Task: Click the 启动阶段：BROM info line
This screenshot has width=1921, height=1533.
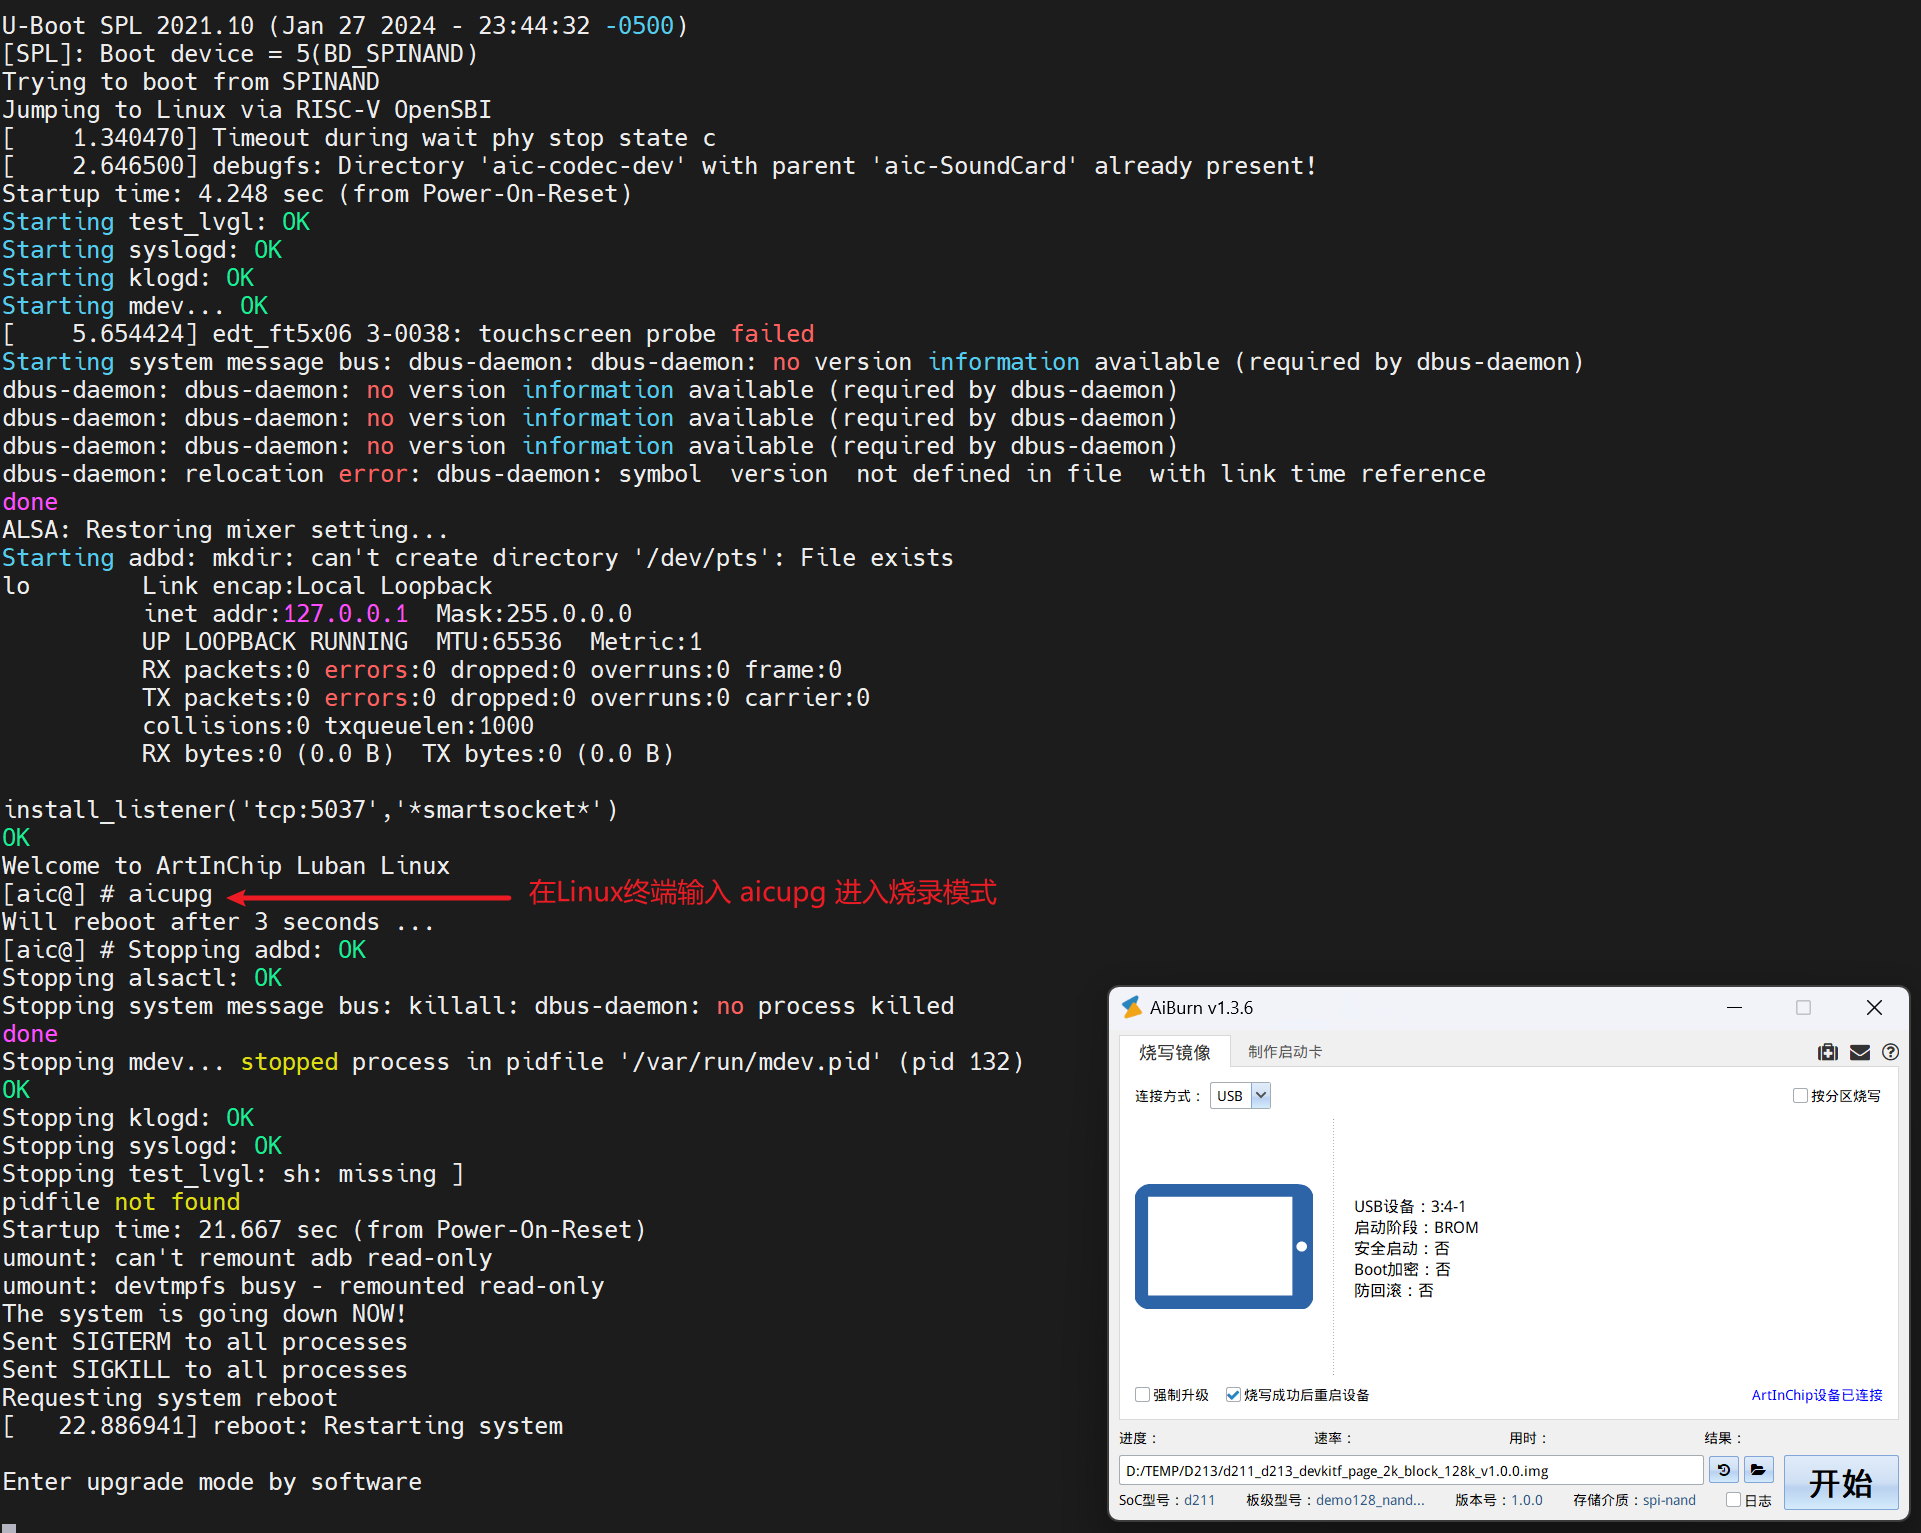Action: coord(1415,1227)
